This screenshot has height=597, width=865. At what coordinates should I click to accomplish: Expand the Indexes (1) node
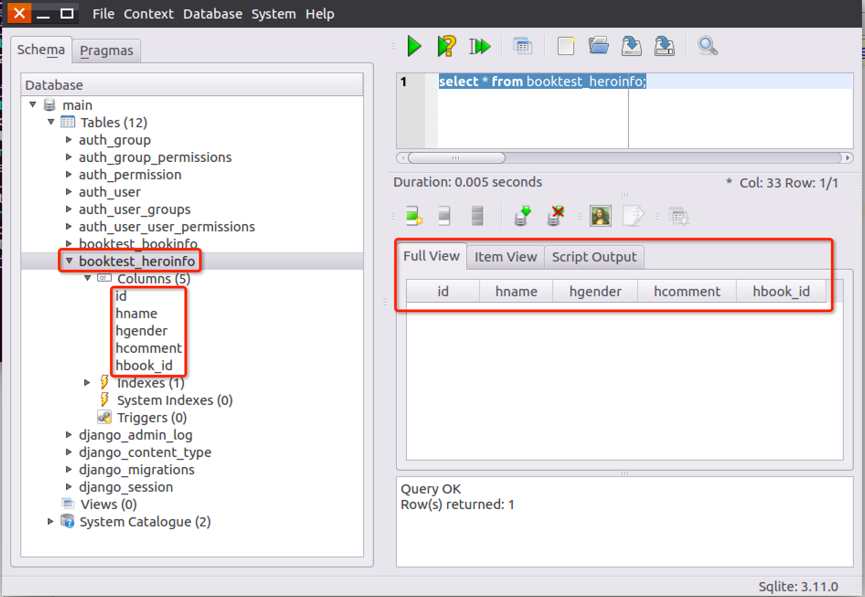[88, 383]
